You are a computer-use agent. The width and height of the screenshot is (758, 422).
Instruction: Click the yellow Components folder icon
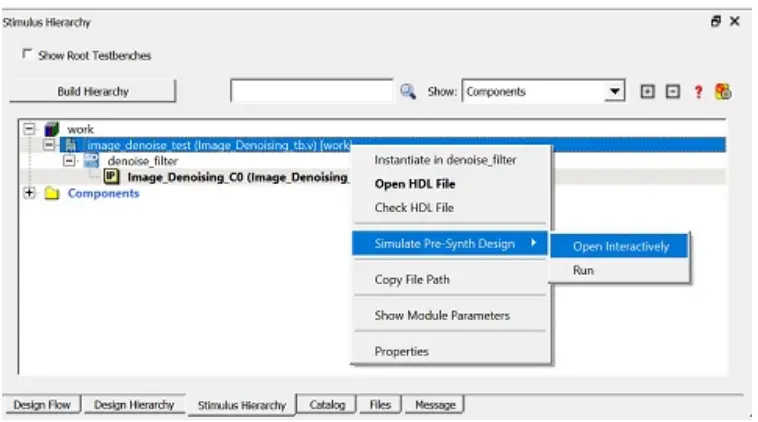tap(52, 194)
